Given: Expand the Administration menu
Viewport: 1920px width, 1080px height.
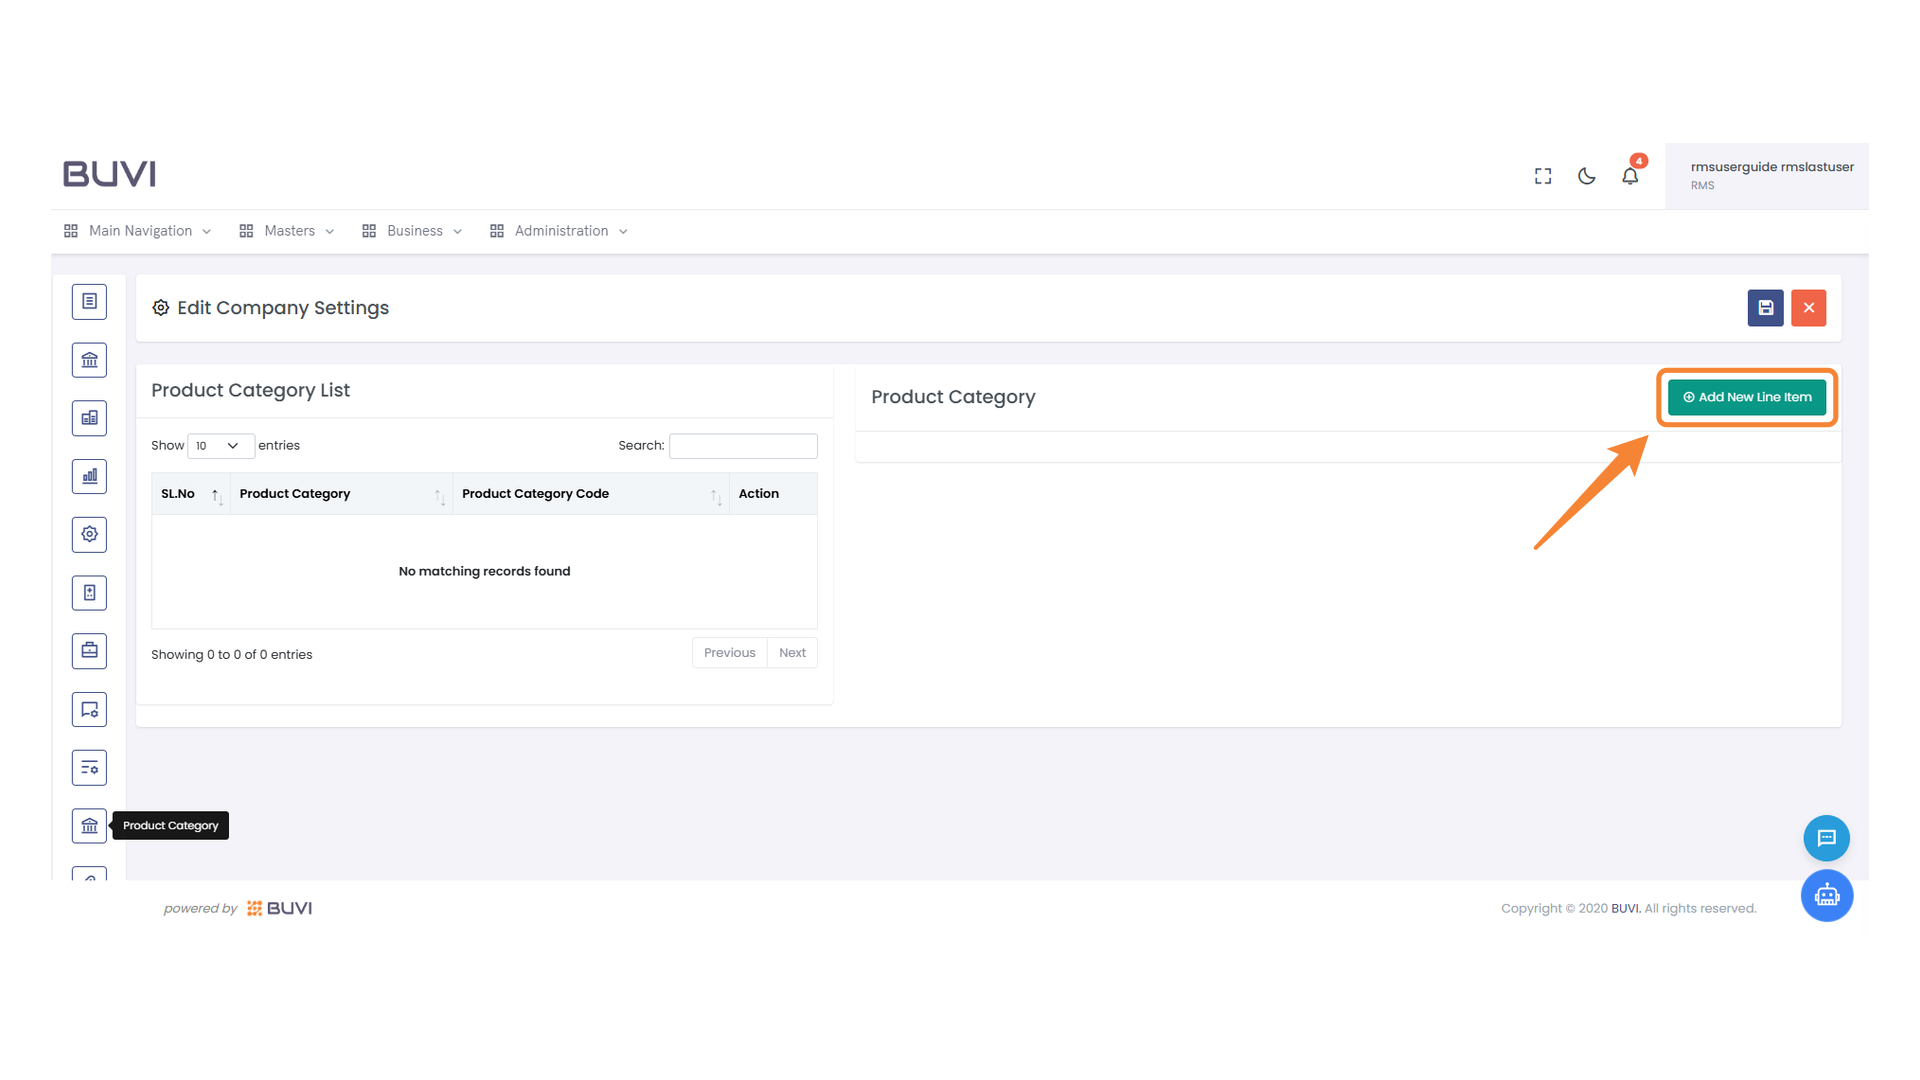Looking at the screenshot, I should coord(560,231).
